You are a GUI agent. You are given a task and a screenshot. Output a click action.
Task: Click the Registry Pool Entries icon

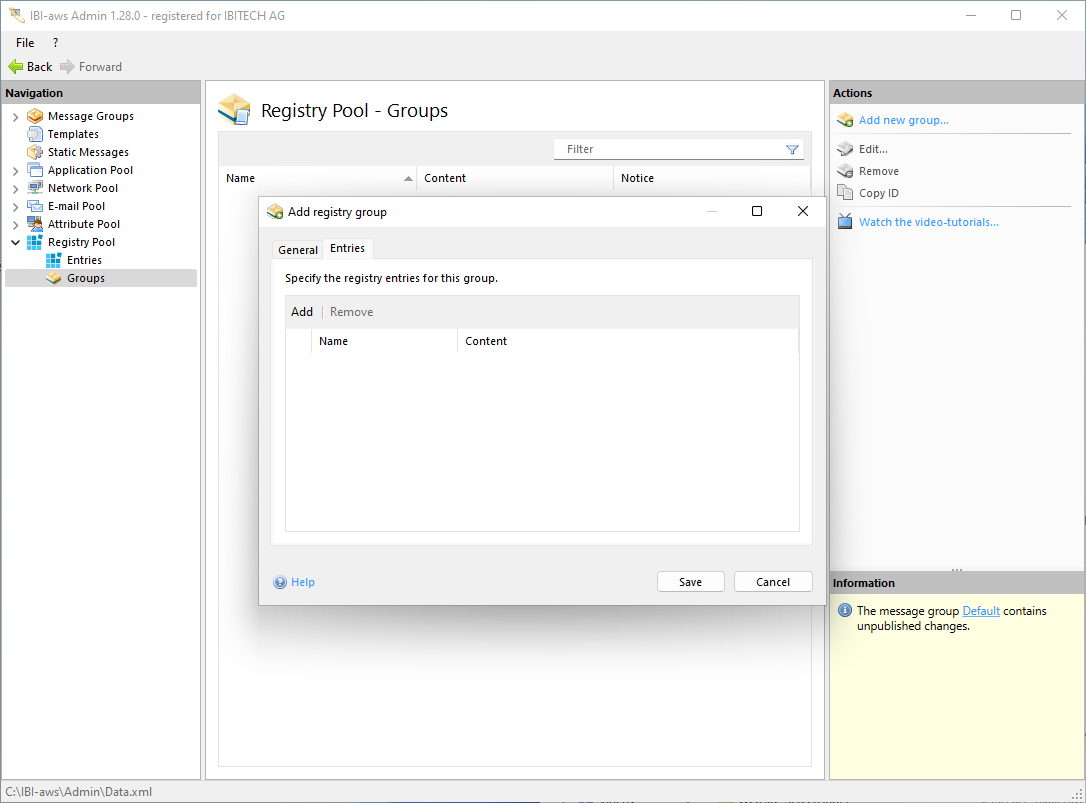coord(54,260)
